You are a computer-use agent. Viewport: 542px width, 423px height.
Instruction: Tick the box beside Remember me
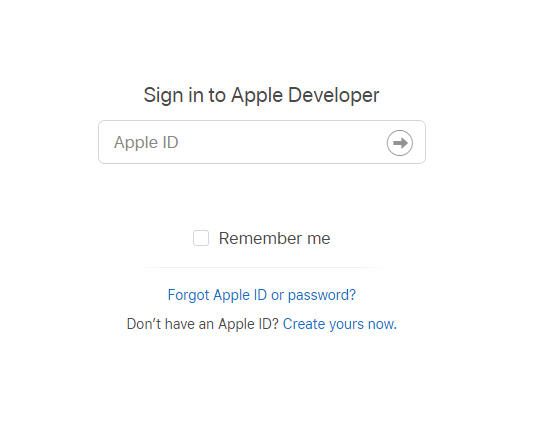201,238
